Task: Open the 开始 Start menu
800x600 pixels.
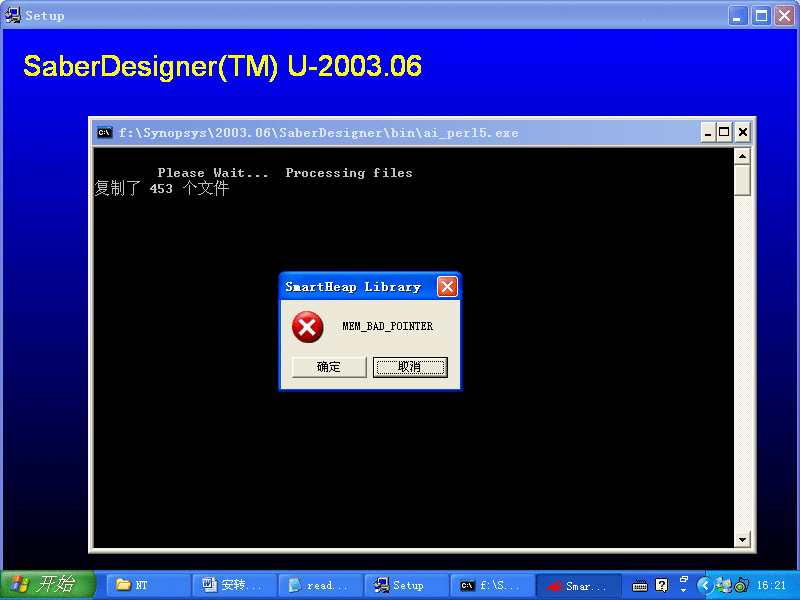Action: [x=48, y=585]
